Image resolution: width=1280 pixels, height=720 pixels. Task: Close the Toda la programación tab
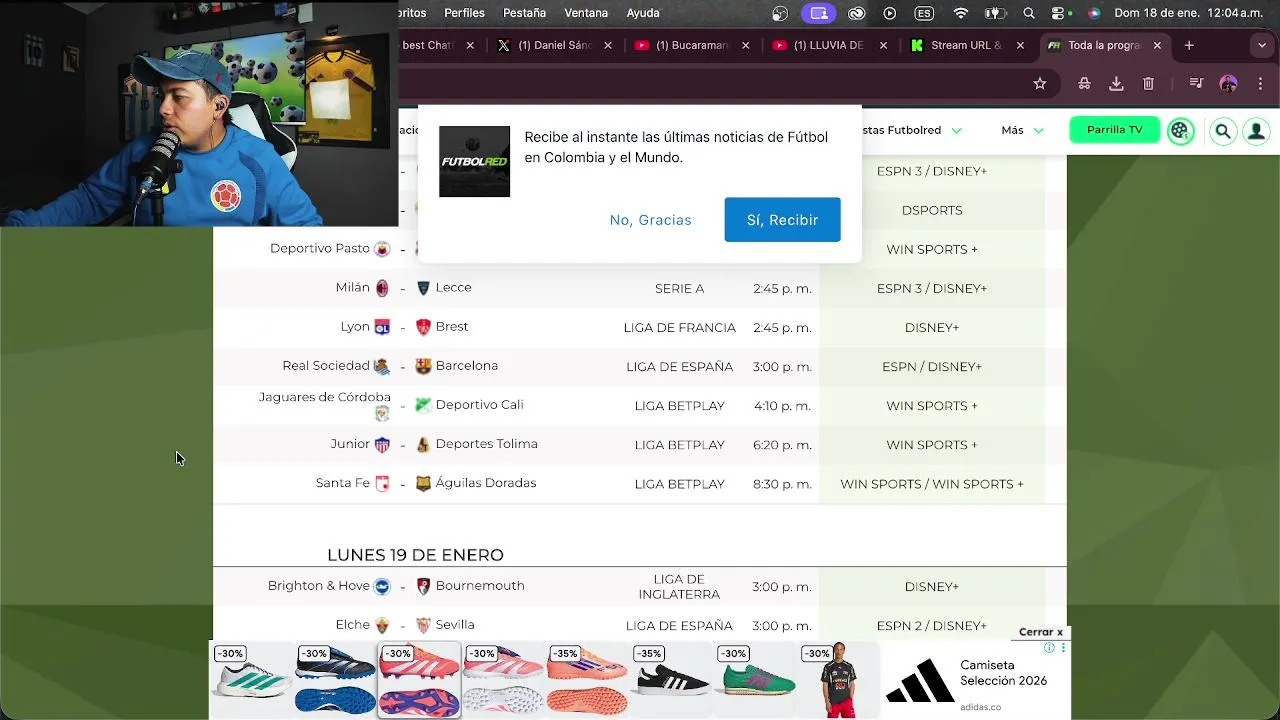tap(1157, 45)
